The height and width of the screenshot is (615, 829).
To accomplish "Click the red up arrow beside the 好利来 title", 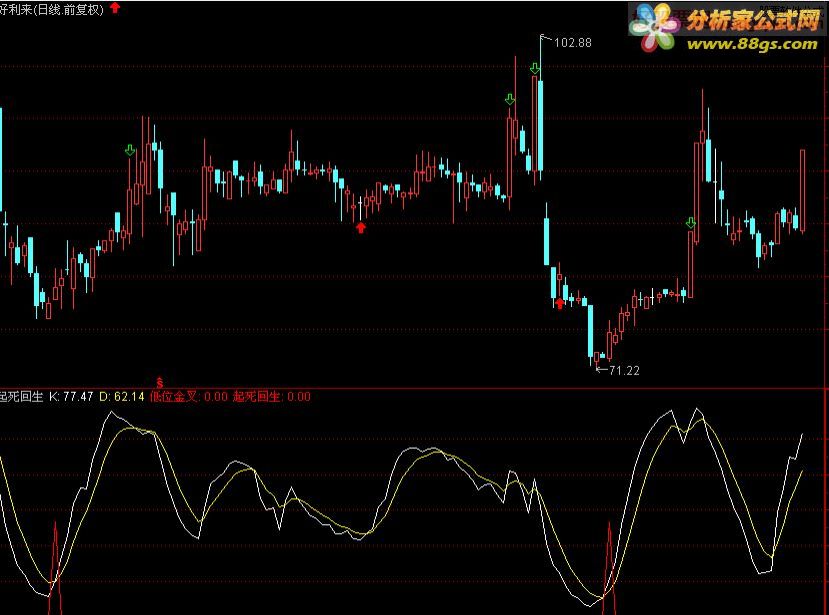I will [x=115, y=8].
